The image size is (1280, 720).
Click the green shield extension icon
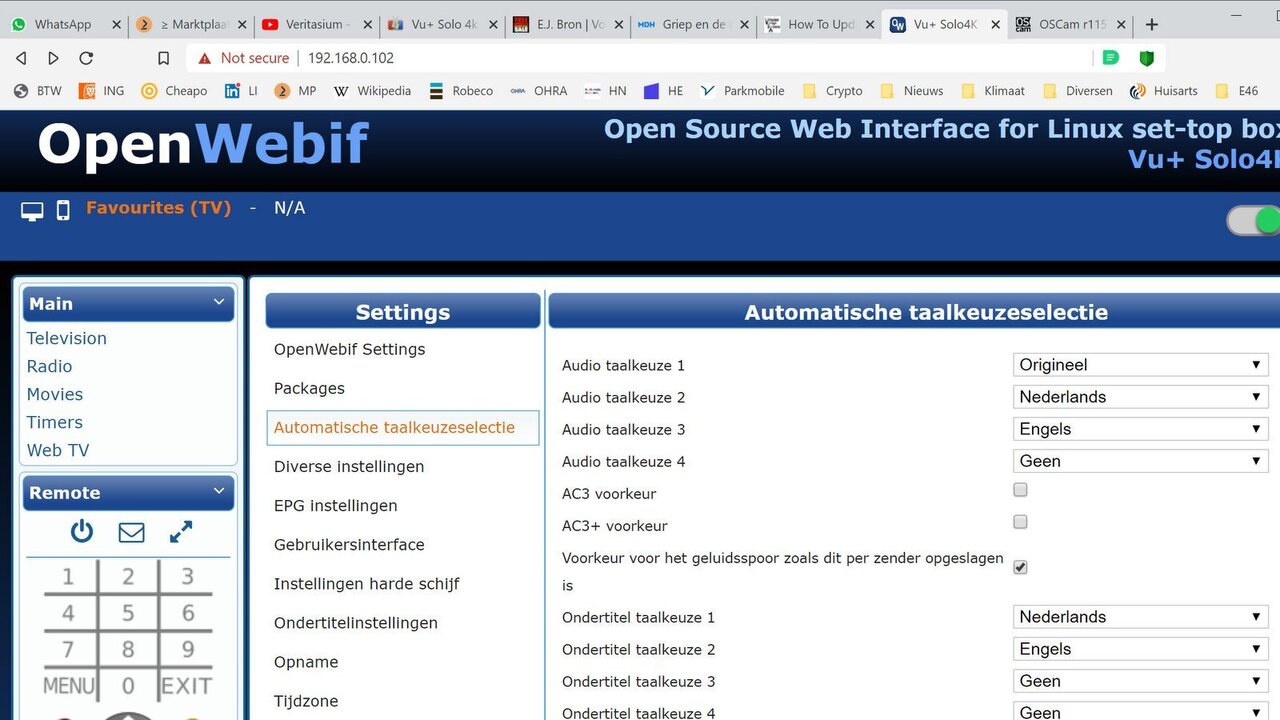[1146, 58]
